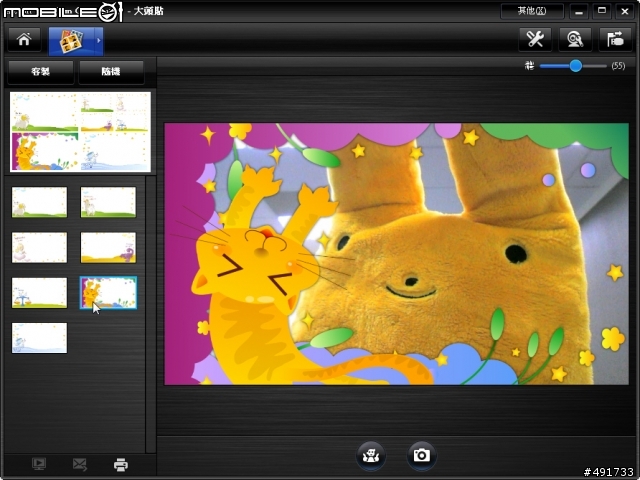The image size is (640, 480).
Task: Click the export to device icon
Action: [x=615, y=40]
